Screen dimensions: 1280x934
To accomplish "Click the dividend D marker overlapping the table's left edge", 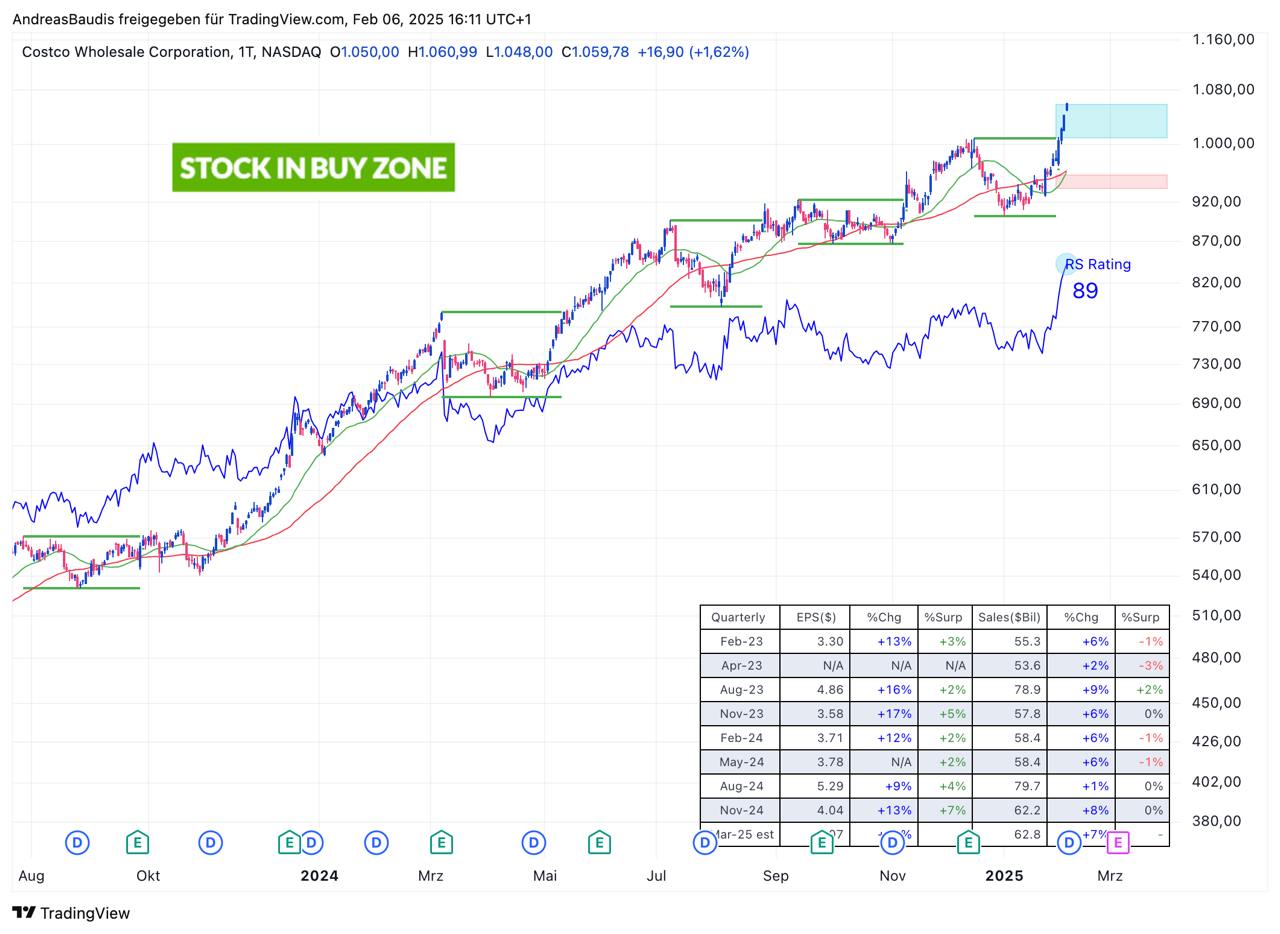I will pyautogui.click(x=704, y=843).
